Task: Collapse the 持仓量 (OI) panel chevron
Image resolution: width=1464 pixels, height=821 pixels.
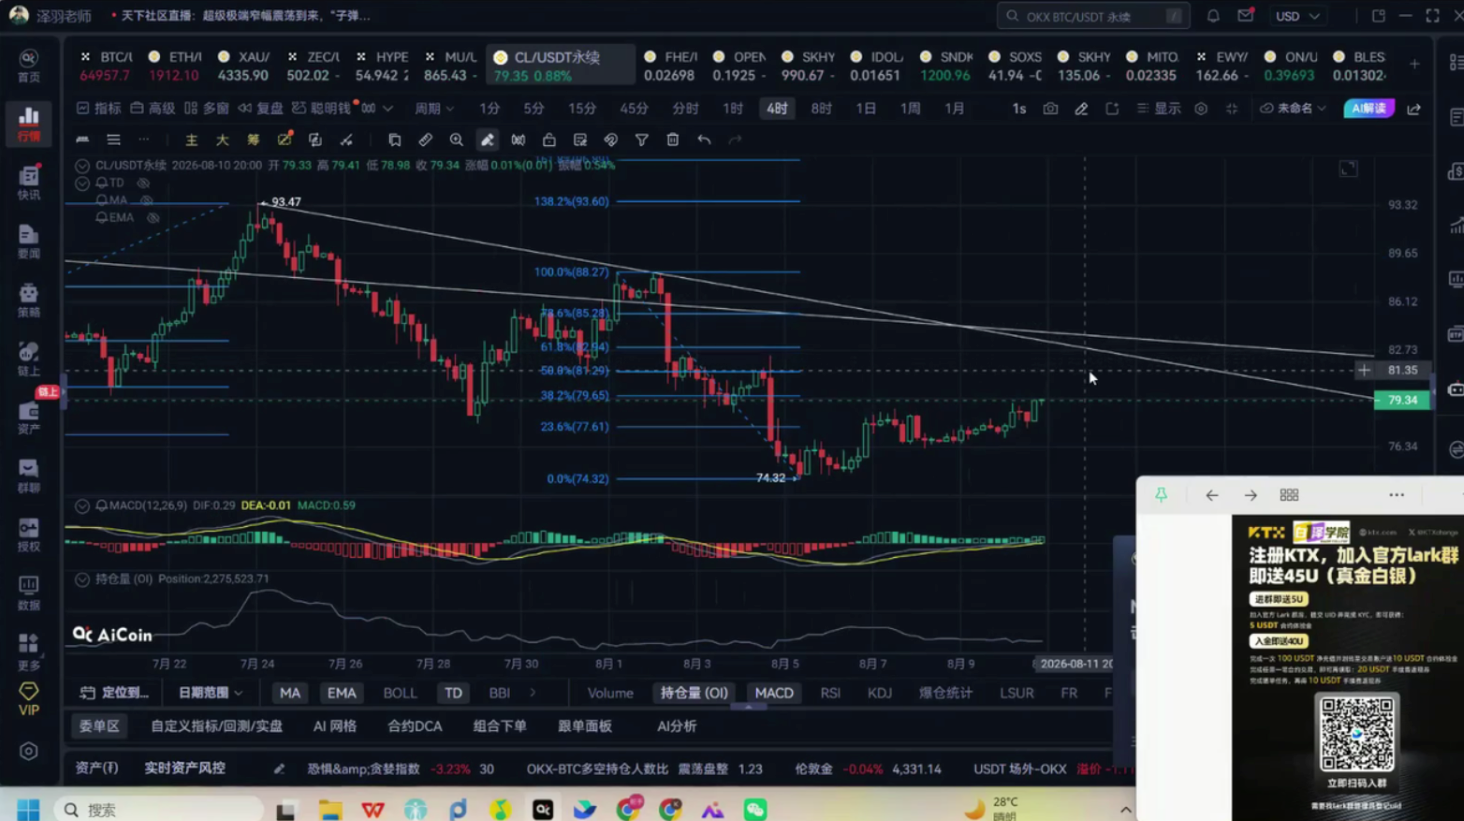Action: click(x=82, y=579)
